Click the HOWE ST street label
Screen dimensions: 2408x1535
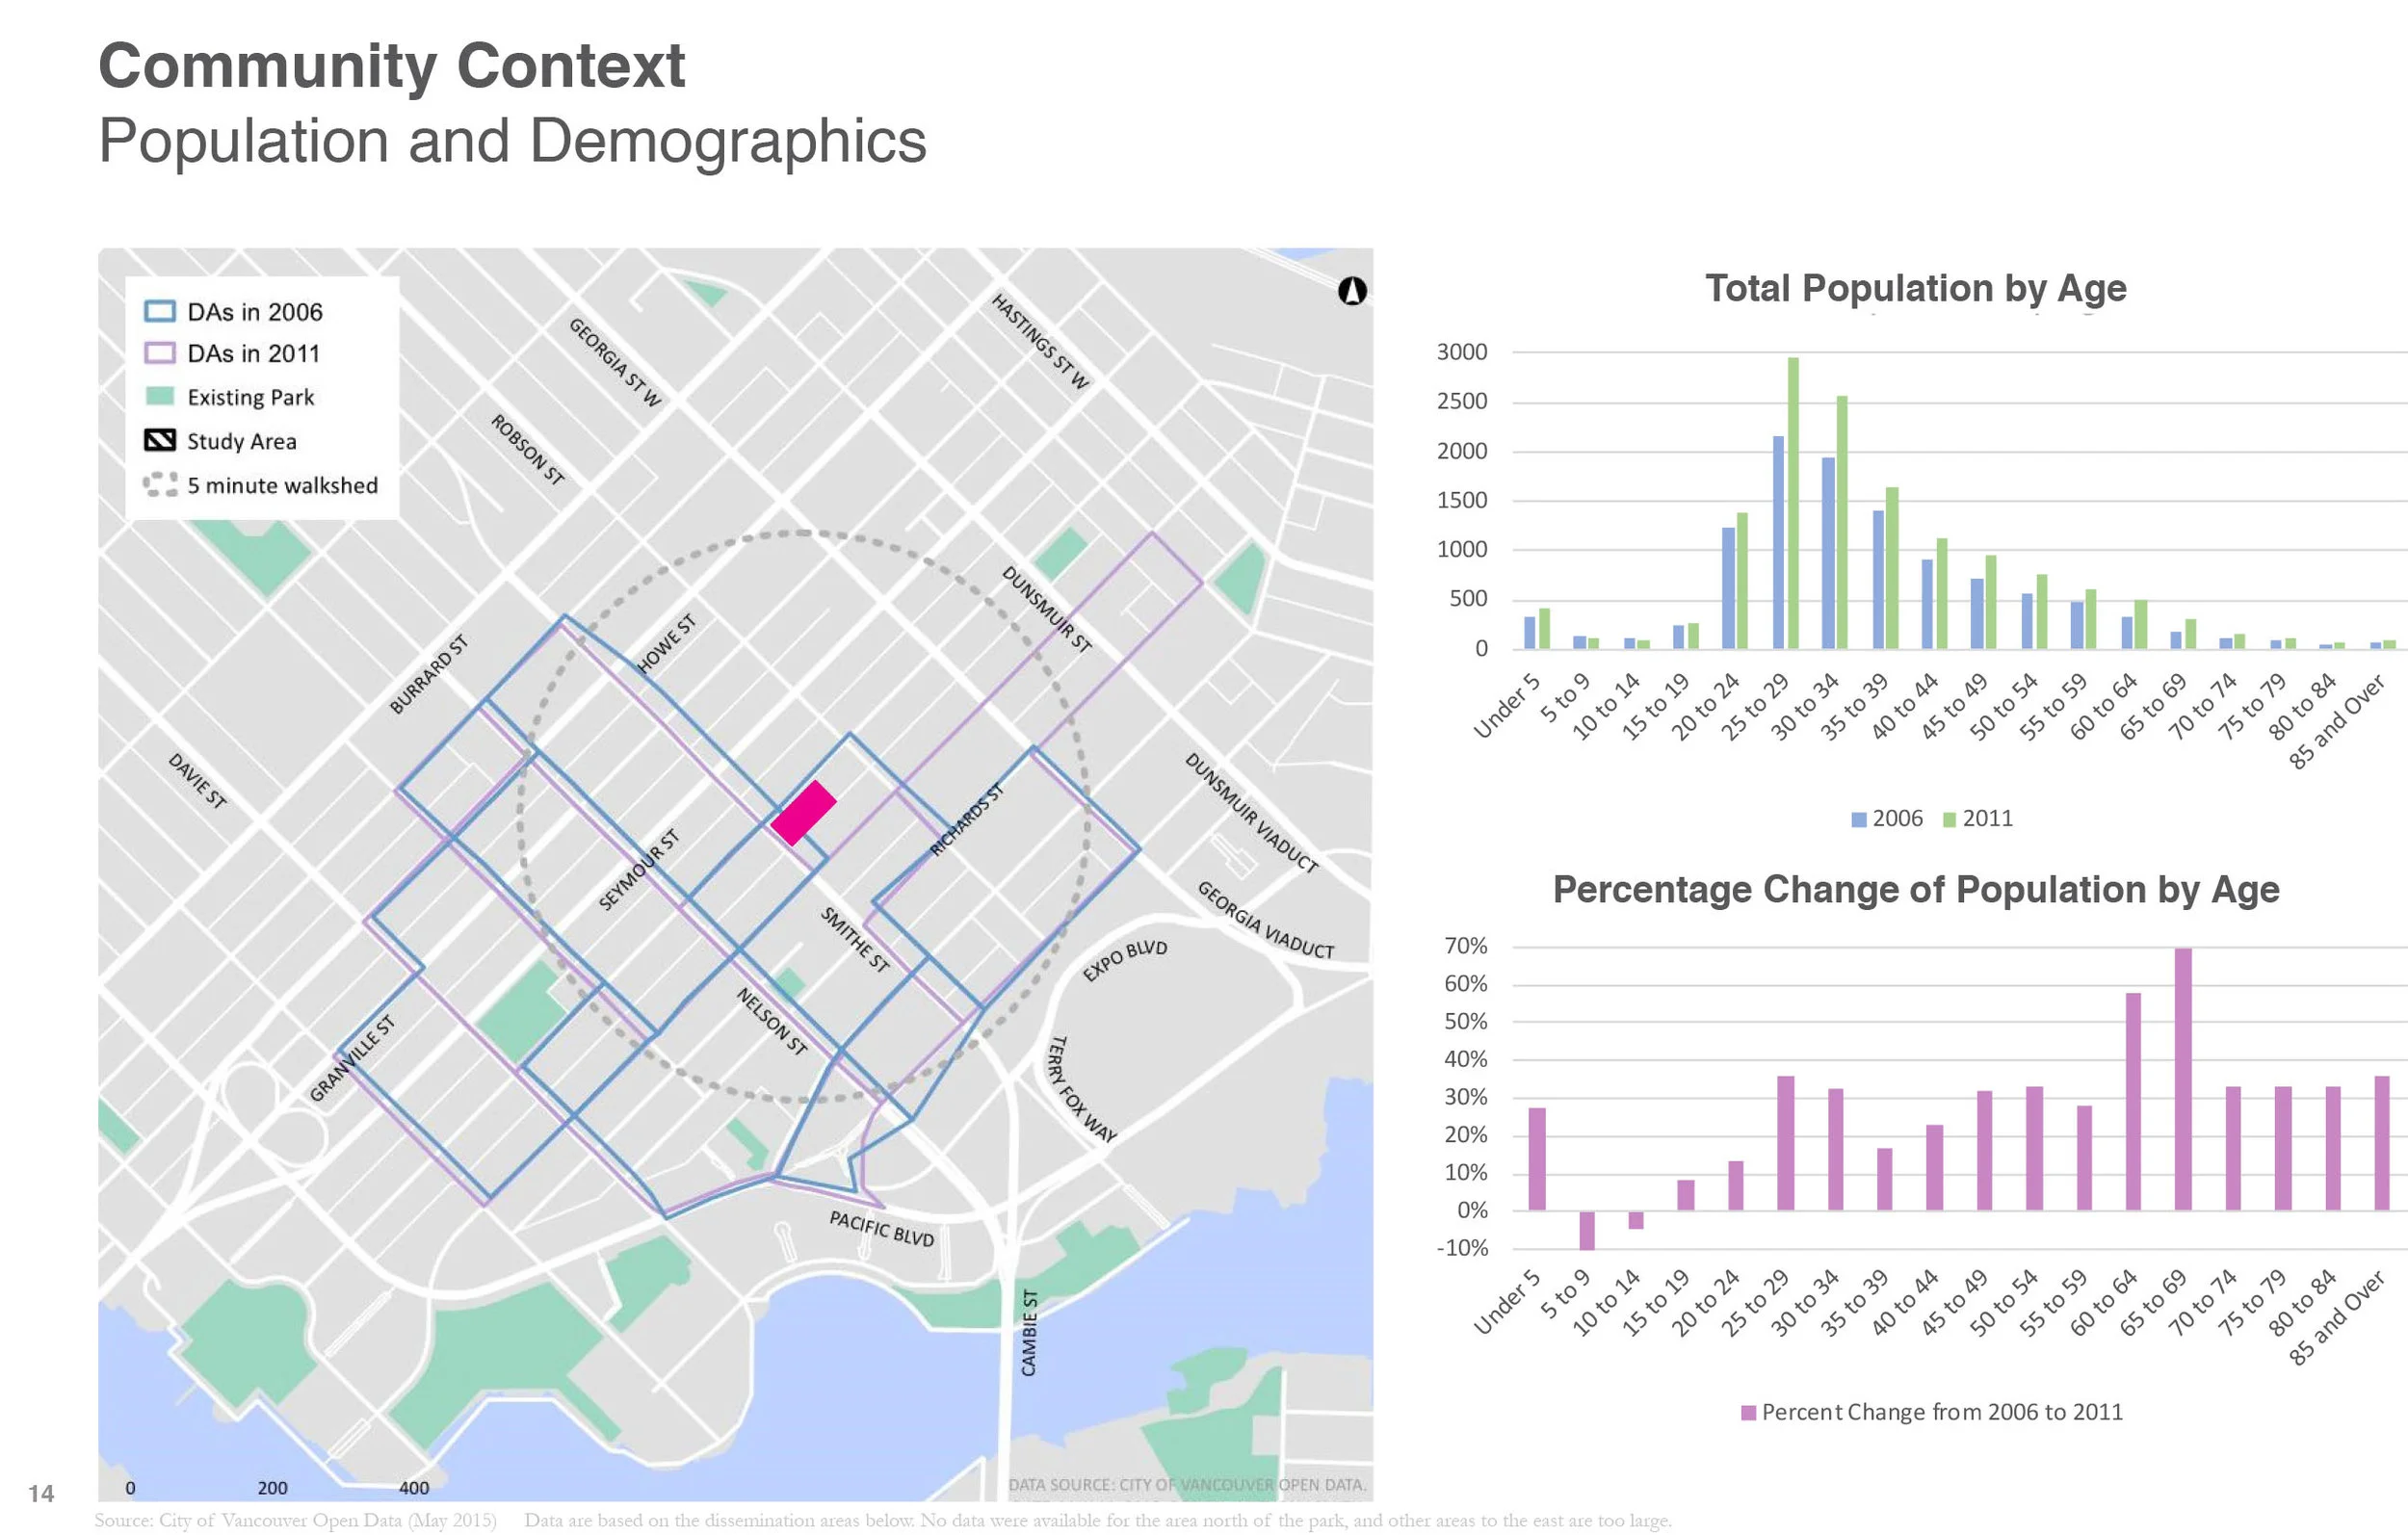click(x=666, y=643)
